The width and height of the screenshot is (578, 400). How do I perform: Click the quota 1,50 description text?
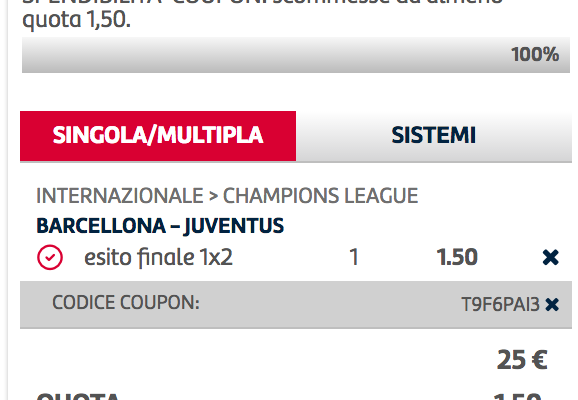click(76, 20)
